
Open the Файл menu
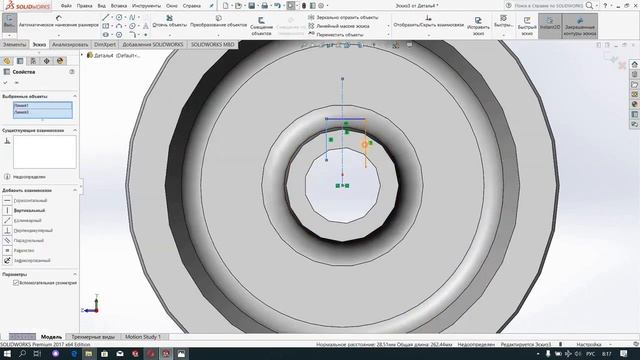point(66,6)
